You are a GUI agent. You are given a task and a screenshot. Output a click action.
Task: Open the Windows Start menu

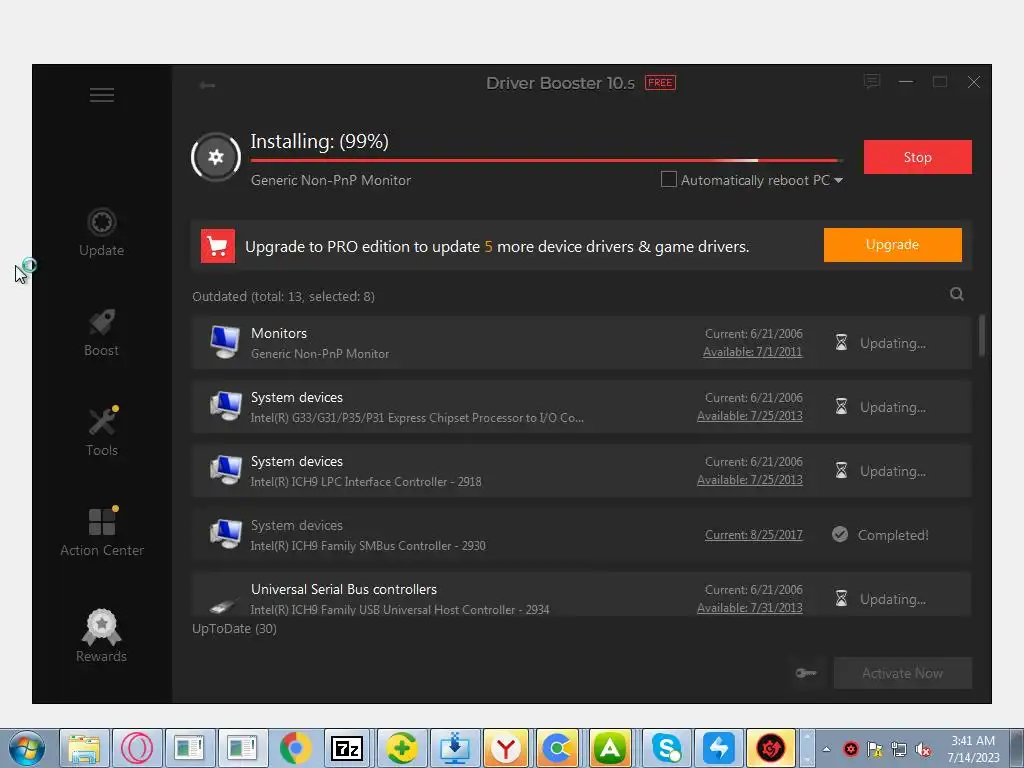point(26,748)
